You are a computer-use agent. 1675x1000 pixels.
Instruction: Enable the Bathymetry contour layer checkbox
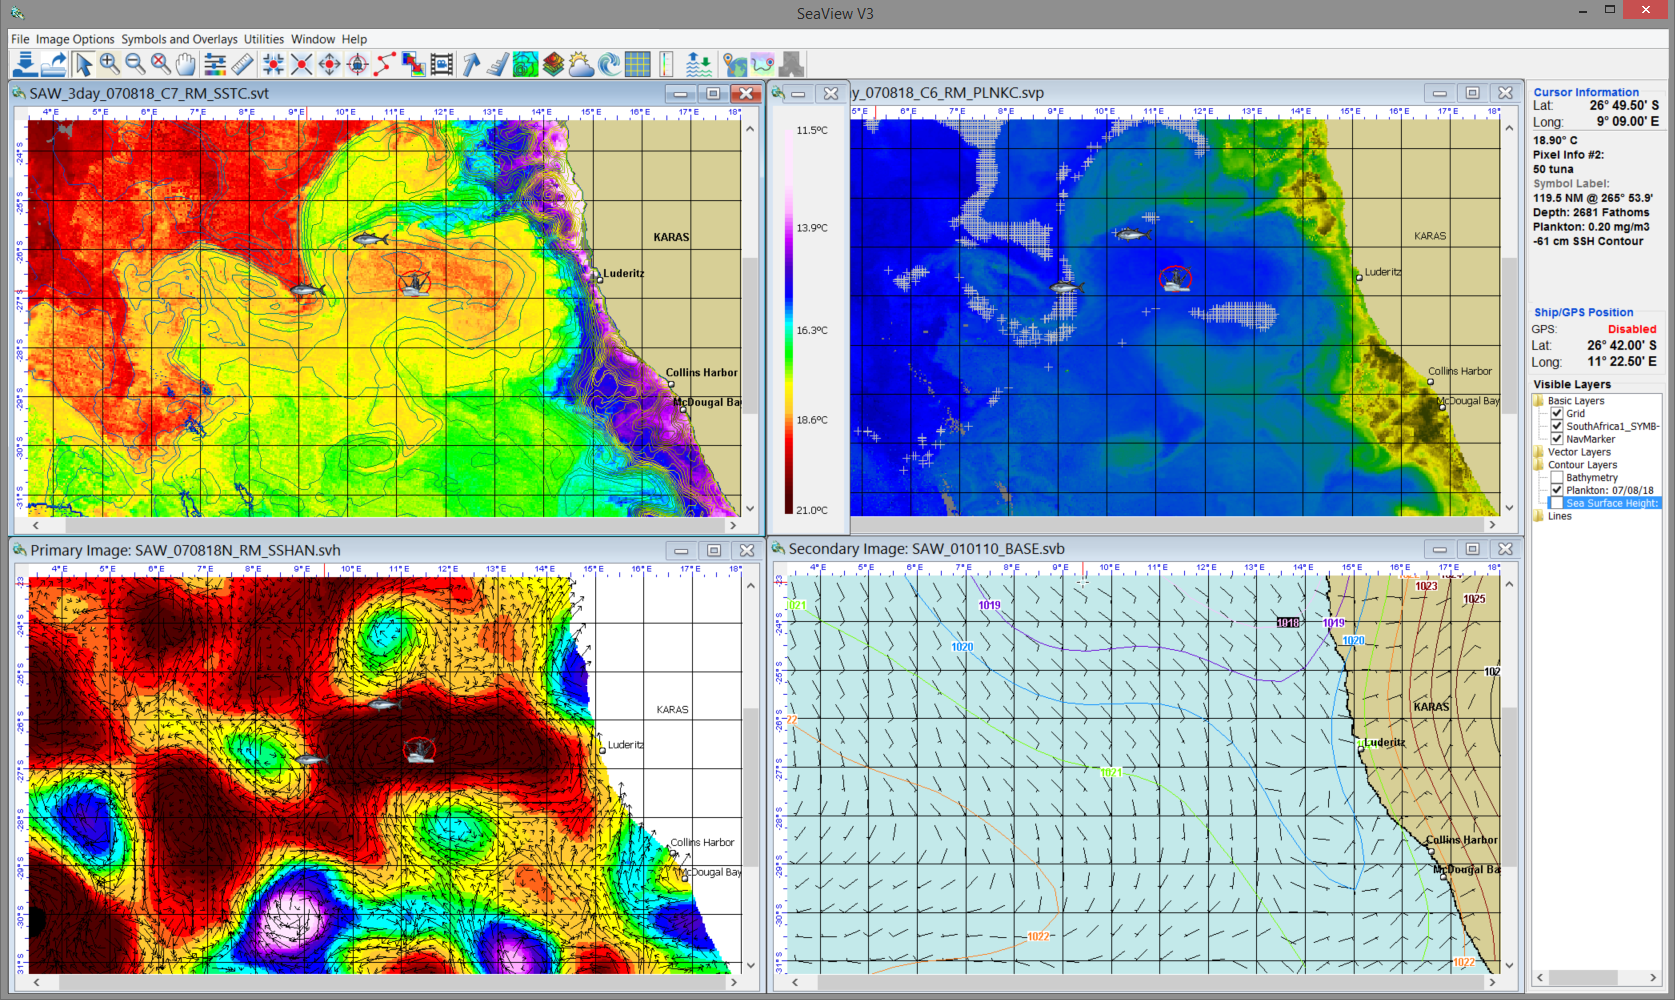(x=1557, y=478)
